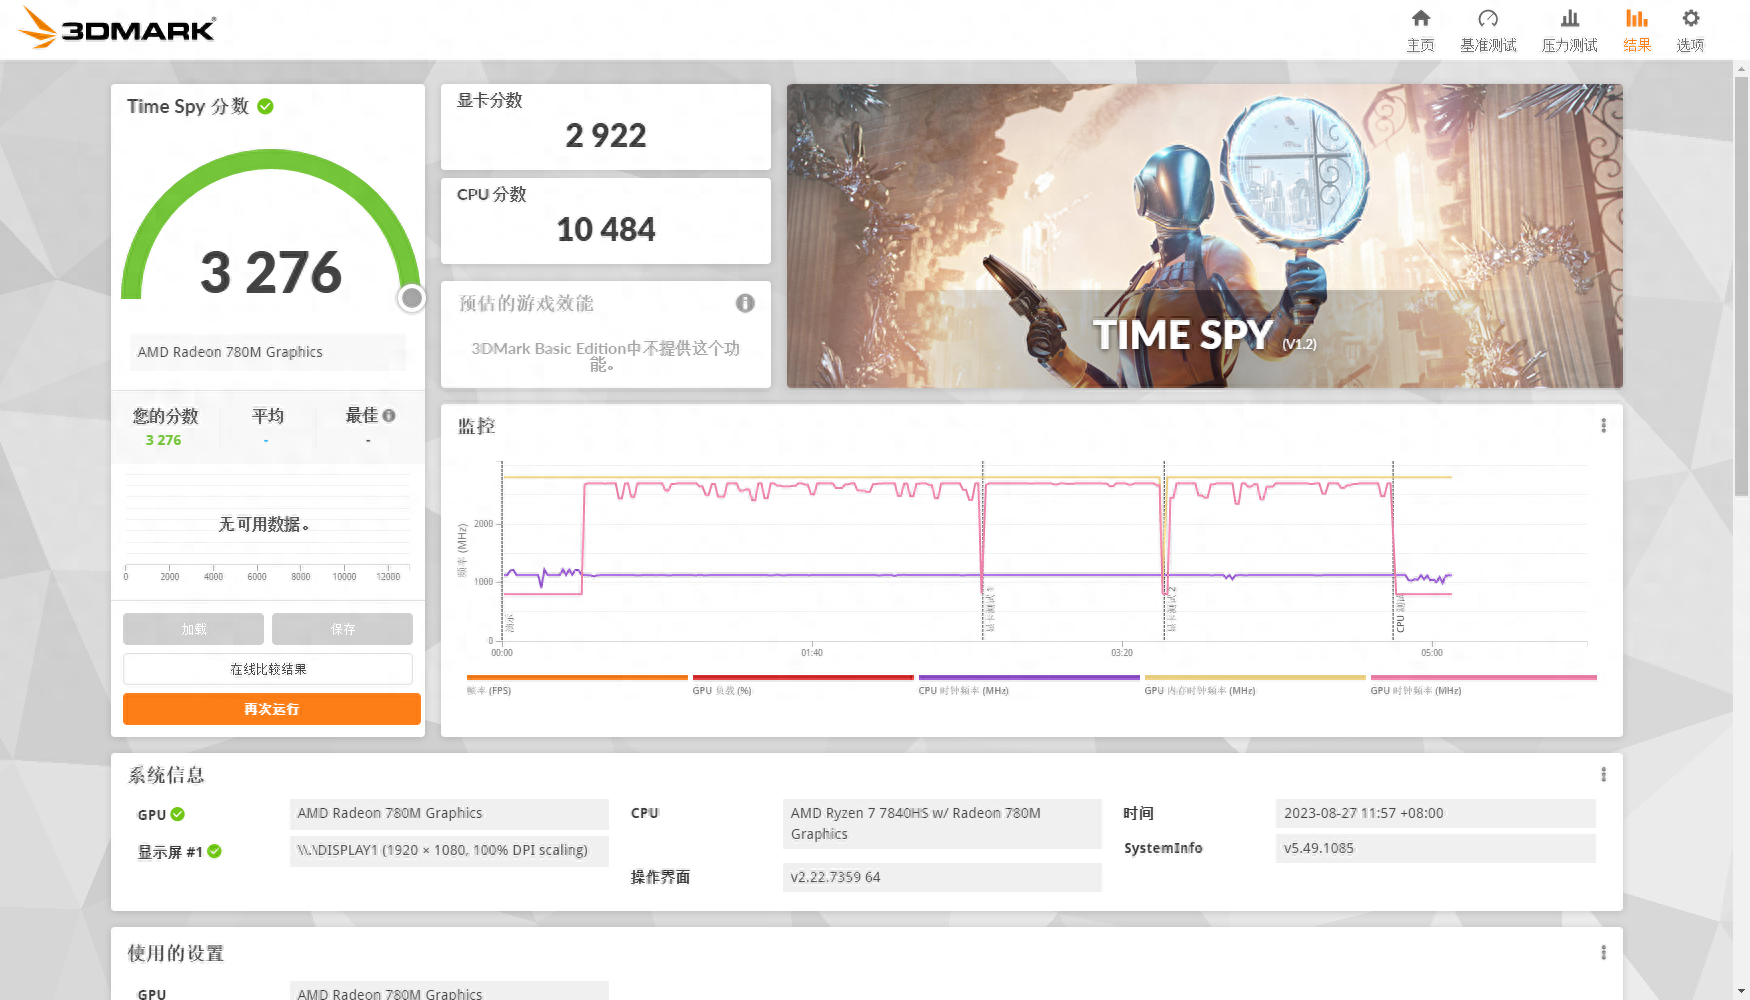This screenshot has height=1000, width=1750.
Task: Click the scrollbar down arrow
Action: [x=1742, y=992]
